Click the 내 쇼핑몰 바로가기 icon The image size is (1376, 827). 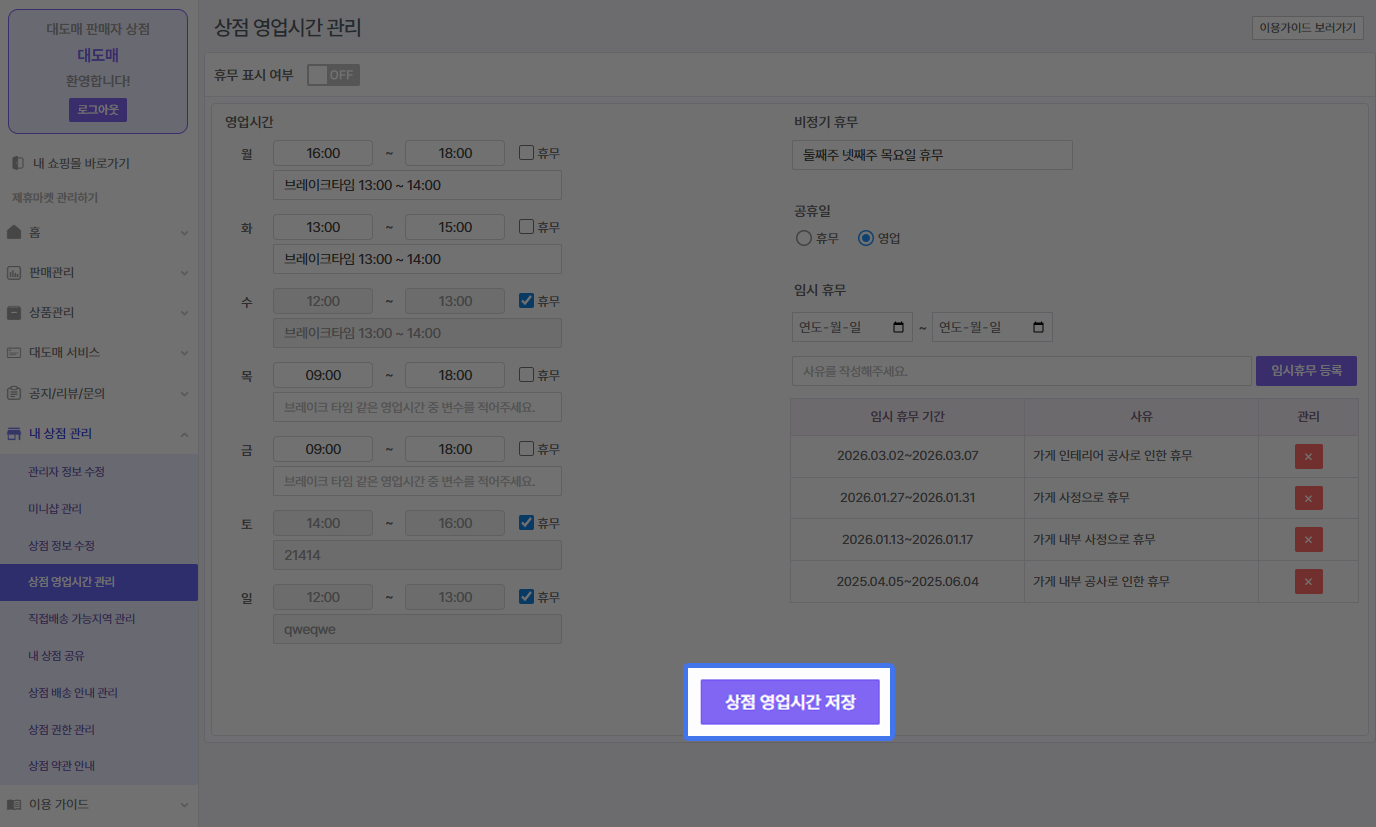point(17,163)
